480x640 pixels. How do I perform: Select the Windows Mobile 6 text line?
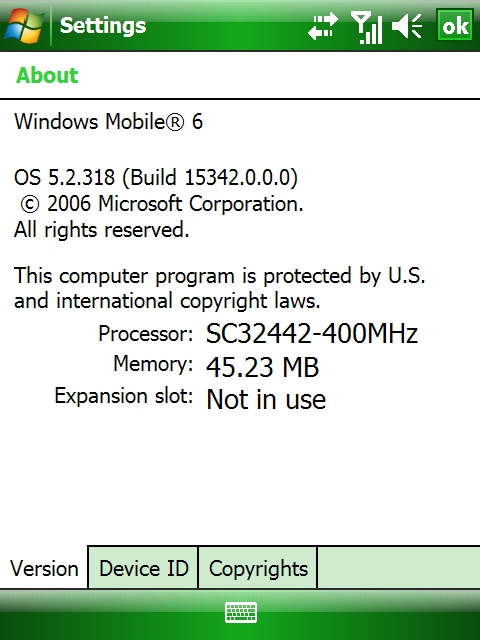[108, 122]
